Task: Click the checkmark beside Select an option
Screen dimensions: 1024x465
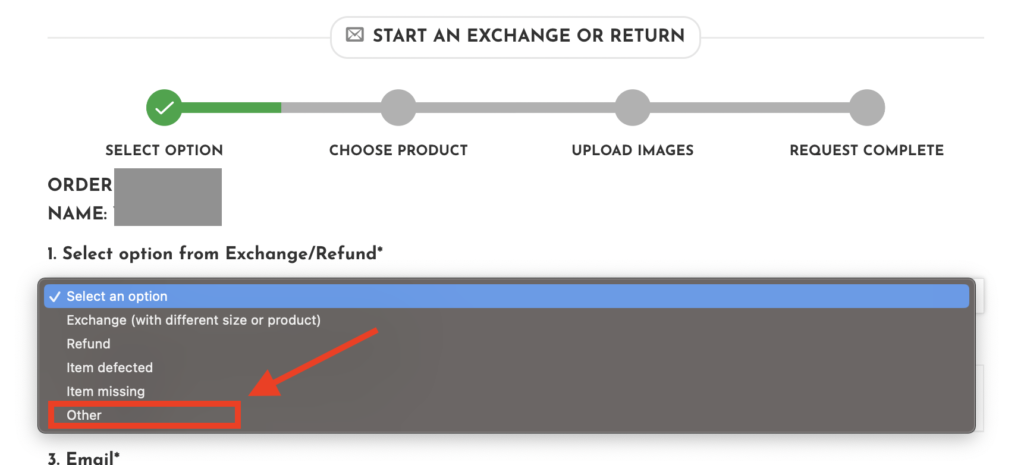Action: coord(55,296)
